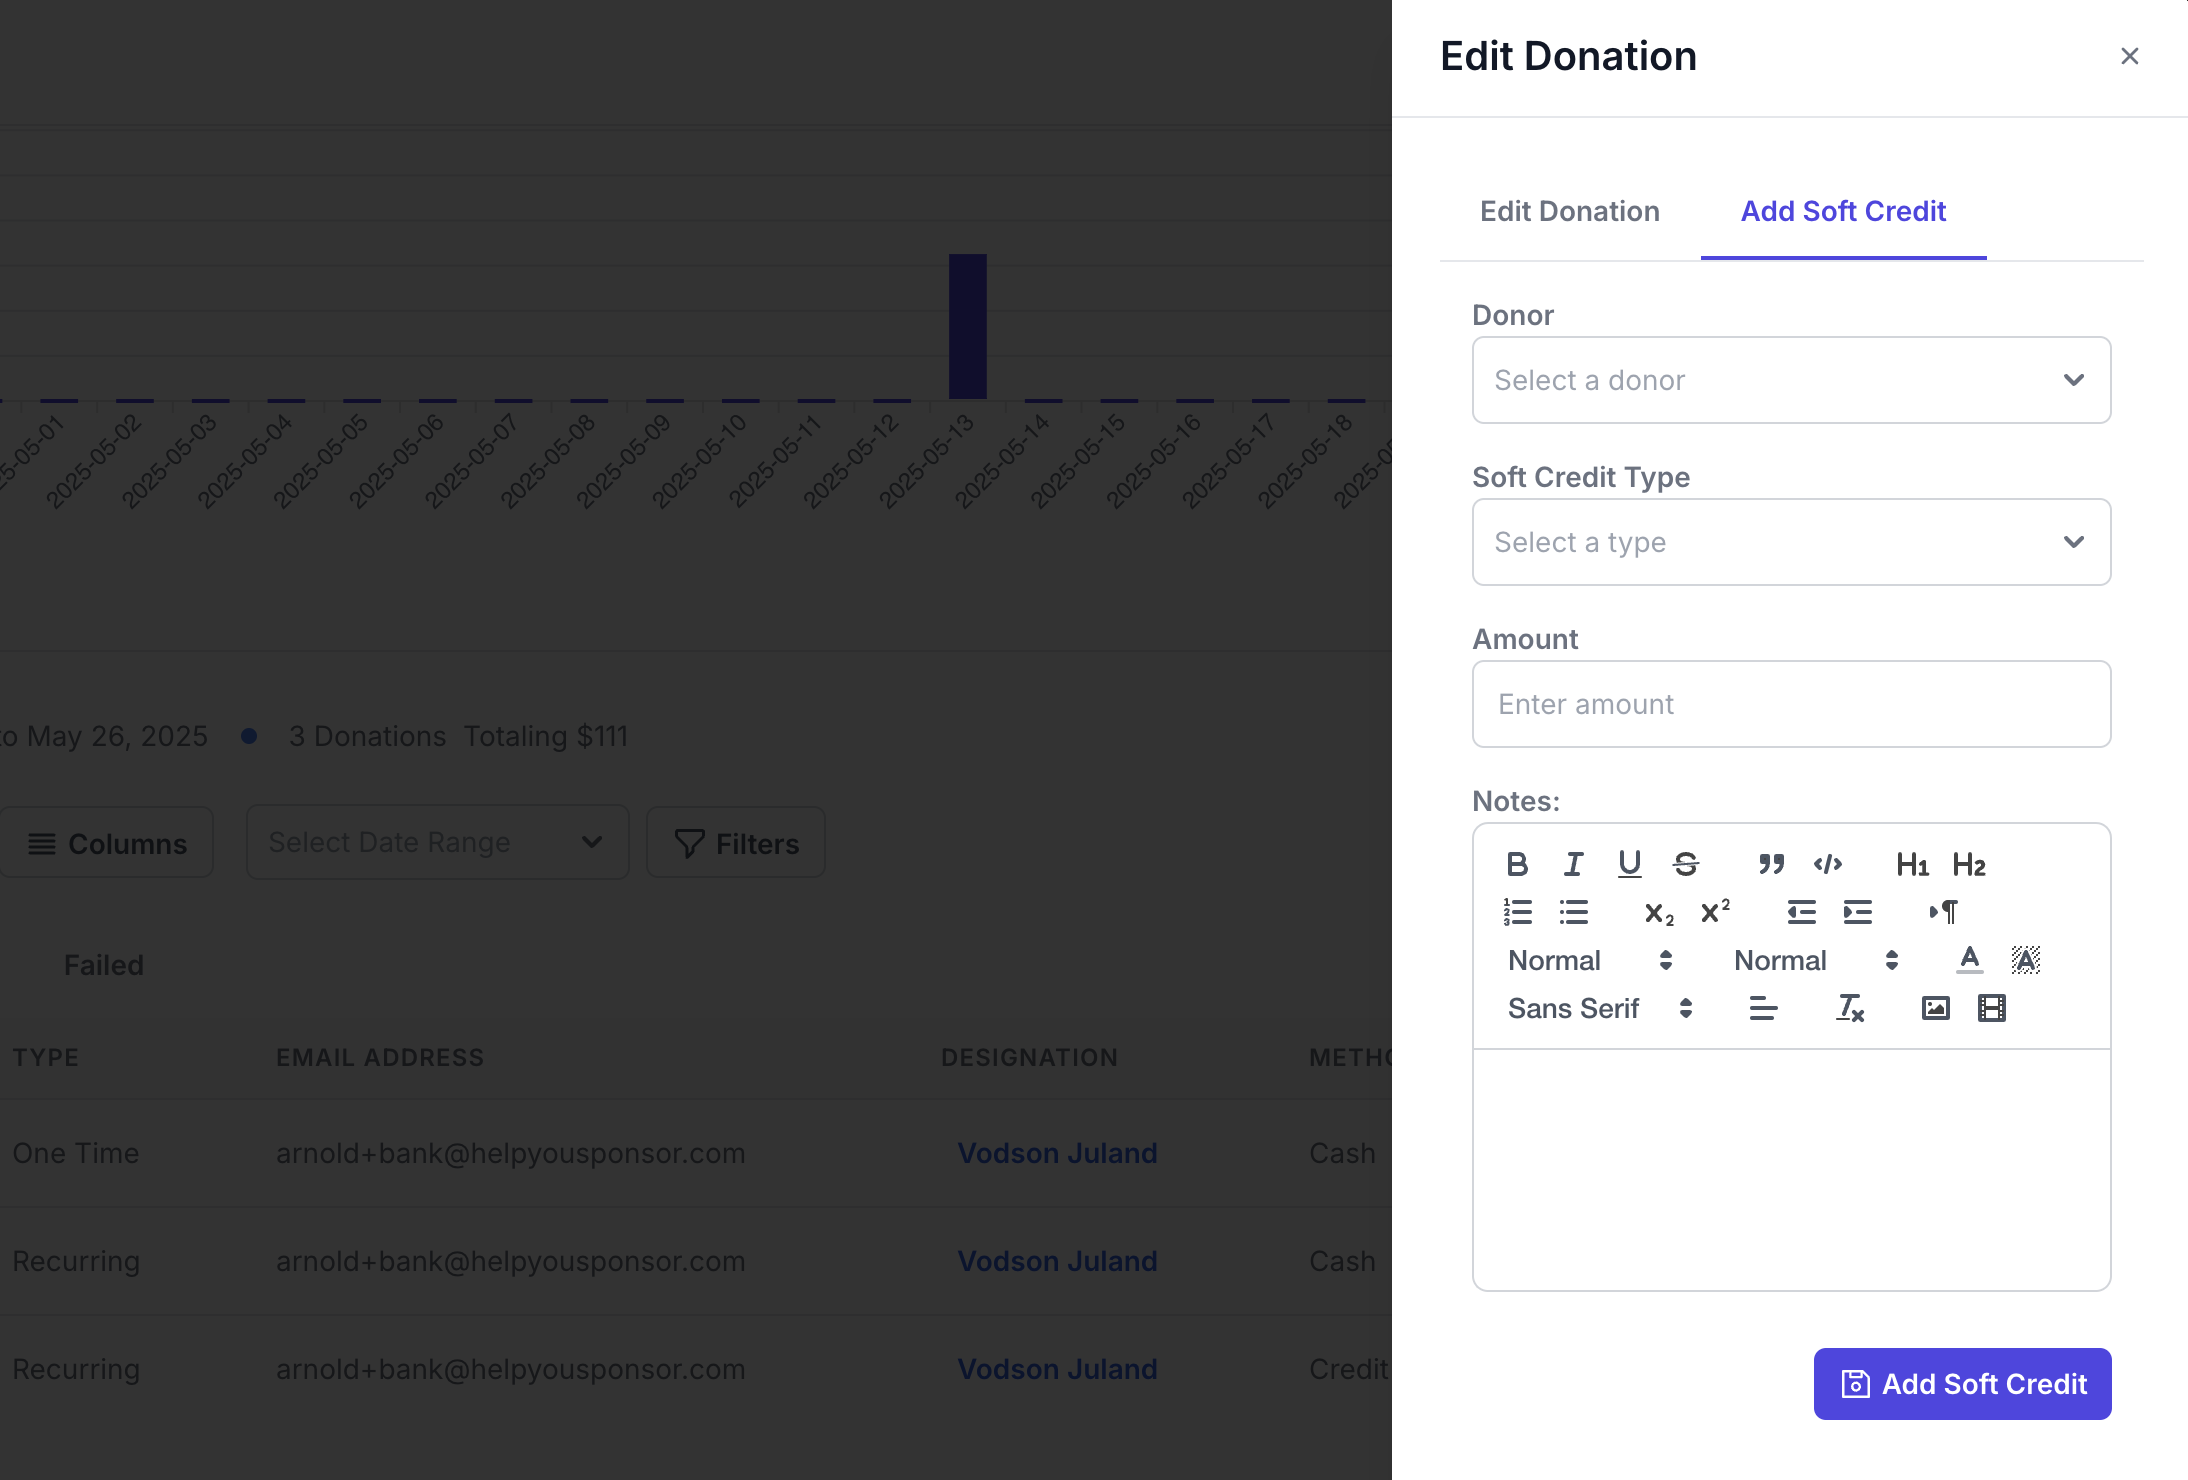
Task: Insert an image into notes
Action: tap(1935, 1008)
